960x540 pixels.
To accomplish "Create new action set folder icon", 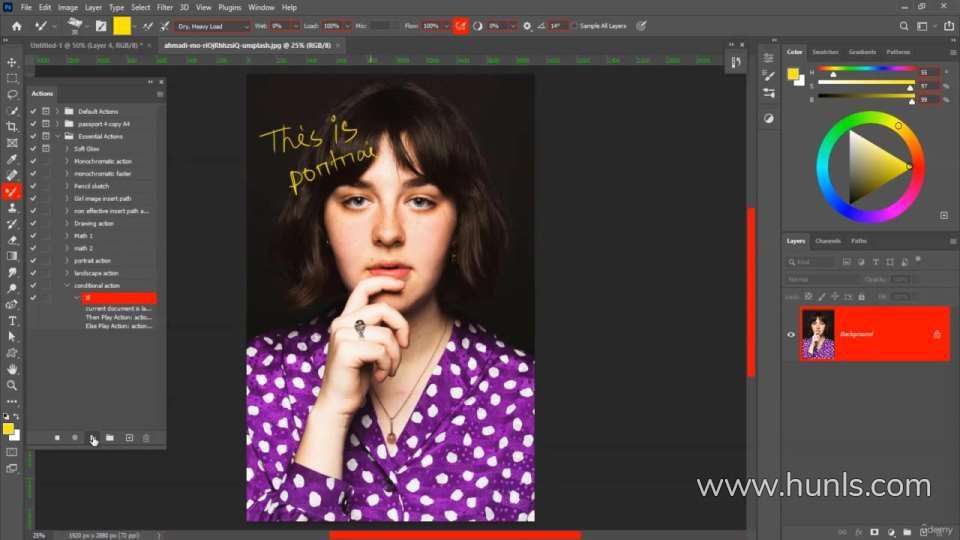I will tap(110, 438).
